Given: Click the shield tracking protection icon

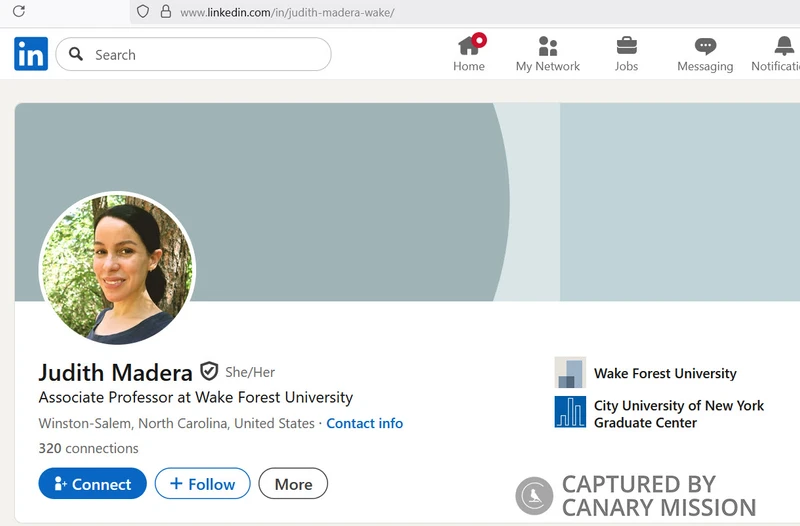Looking at the screenshot, I should tap(143, 12).
